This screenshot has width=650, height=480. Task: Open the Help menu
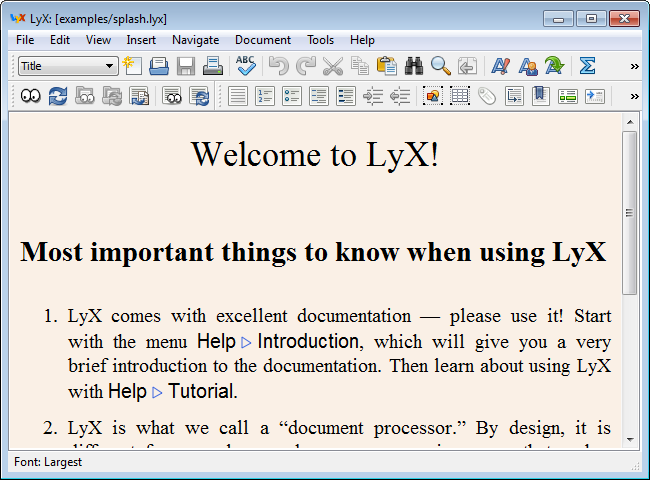click(362, 40)
